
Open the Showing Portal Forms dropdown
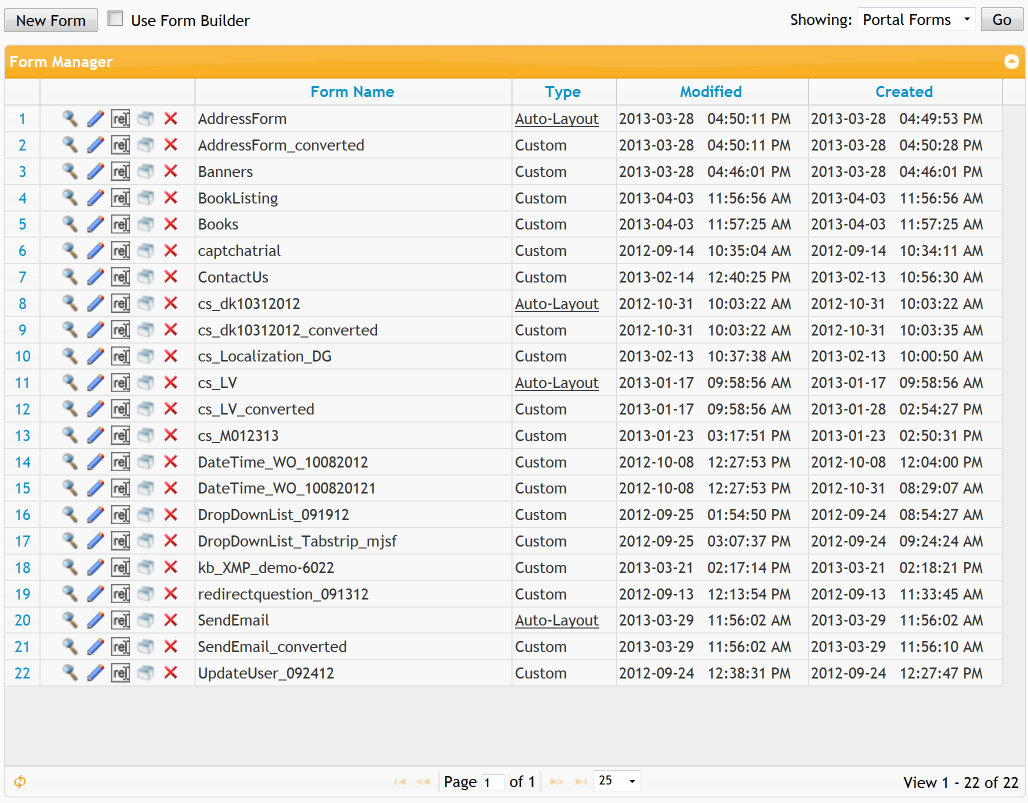(x=917, y=20)
